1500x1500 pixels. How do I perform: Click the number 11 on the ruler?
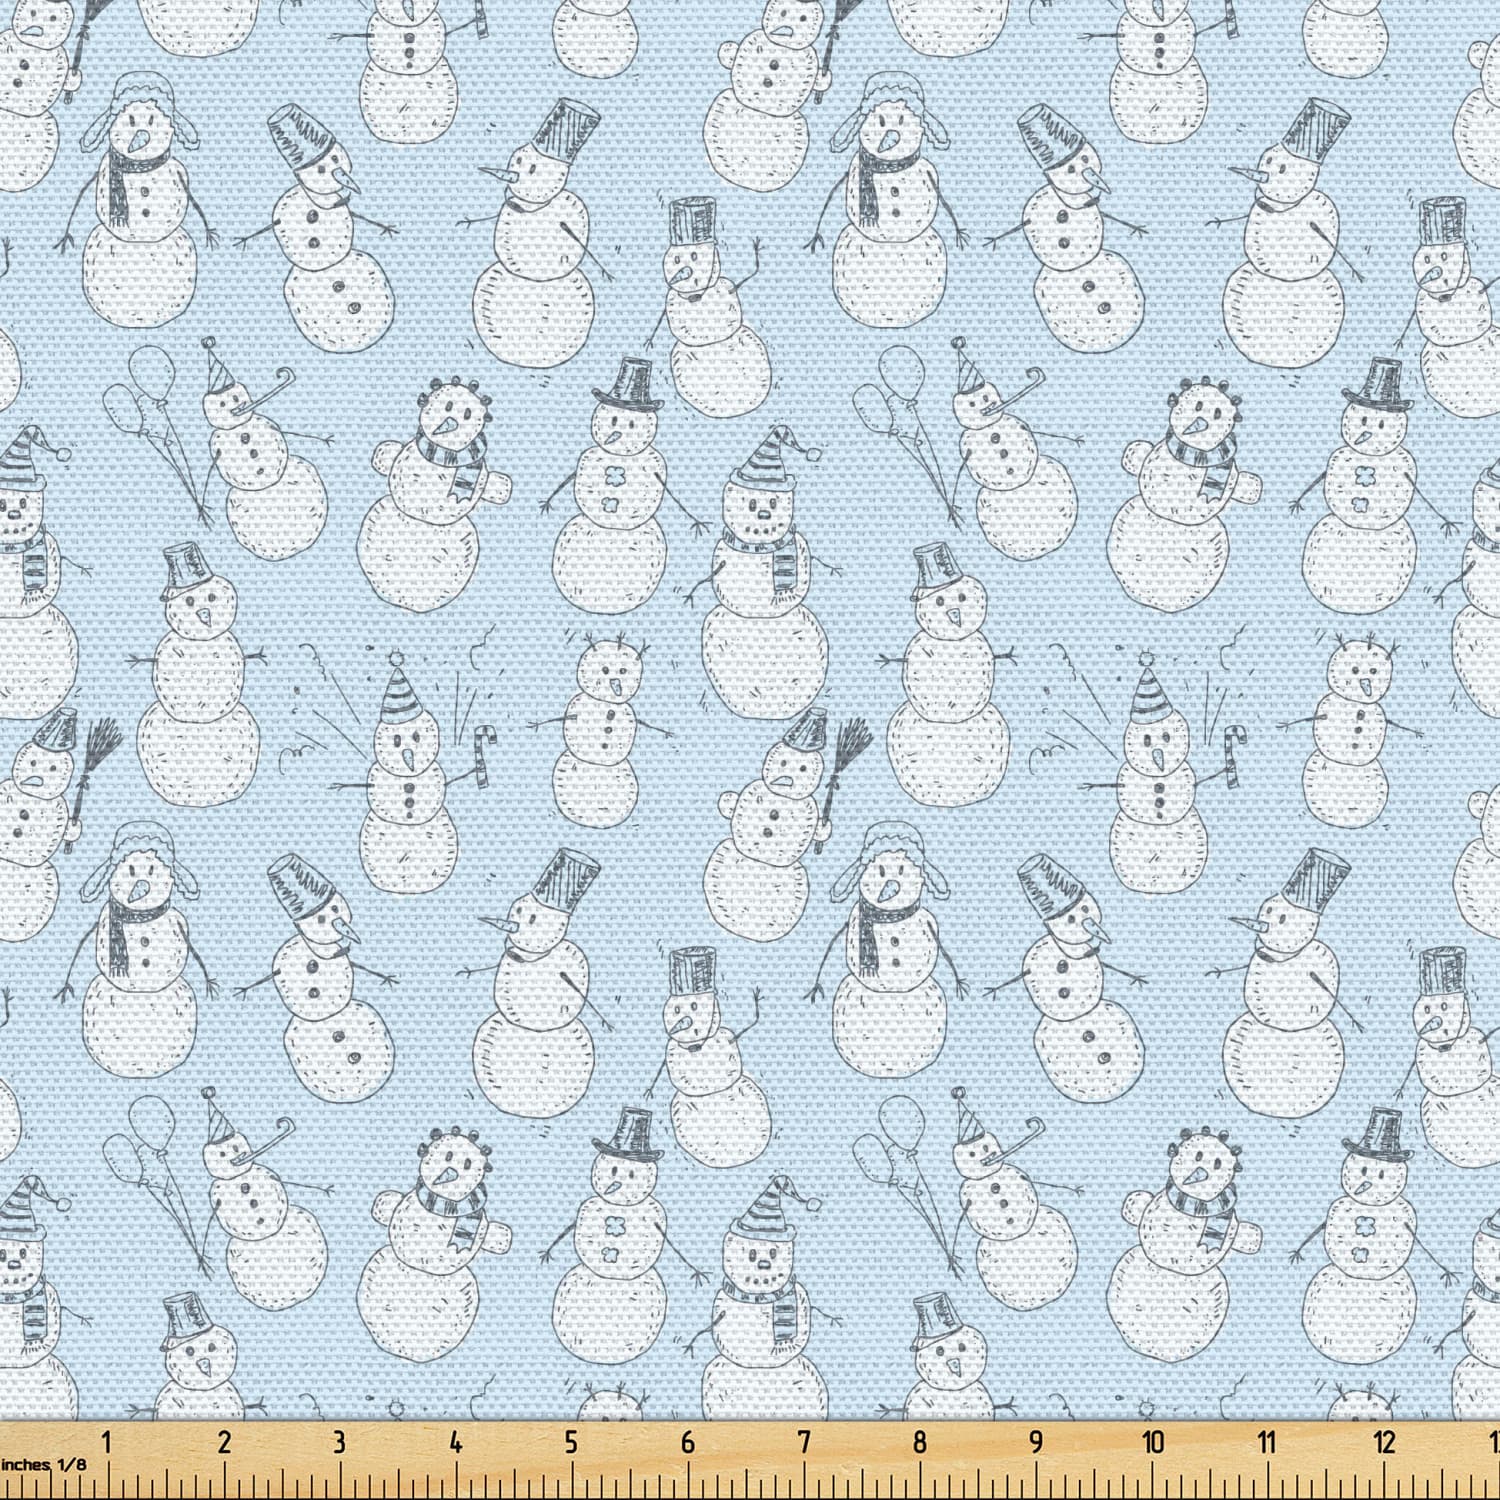(1268, 1442)
